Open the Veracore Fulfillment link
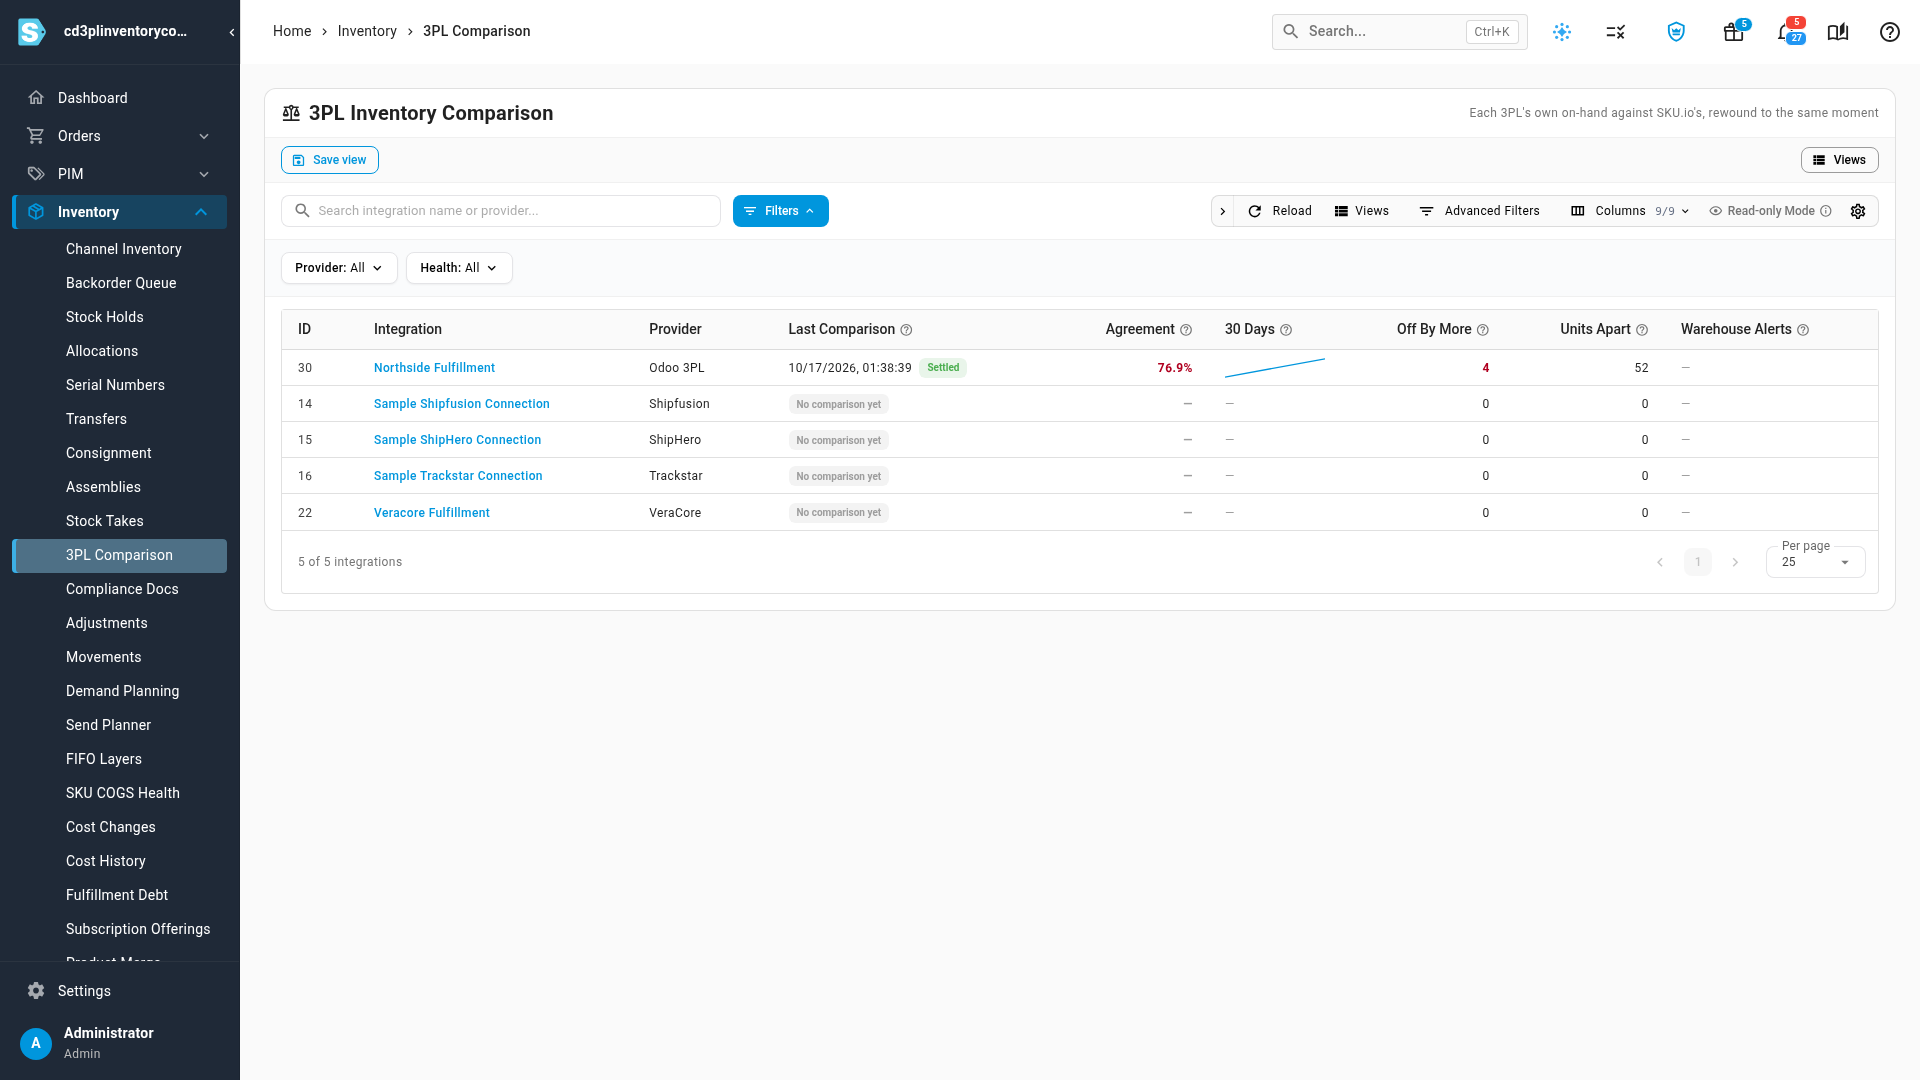Viewport: 1920px width, 1080px height. [x=432, y=513]
